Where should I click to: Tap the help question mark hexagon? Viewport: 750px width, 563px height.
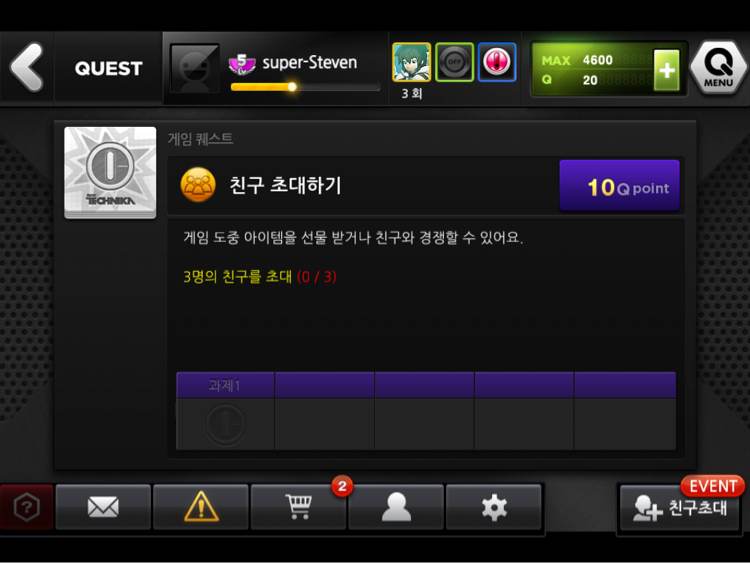pyautogui.click(x=27, y=507)
